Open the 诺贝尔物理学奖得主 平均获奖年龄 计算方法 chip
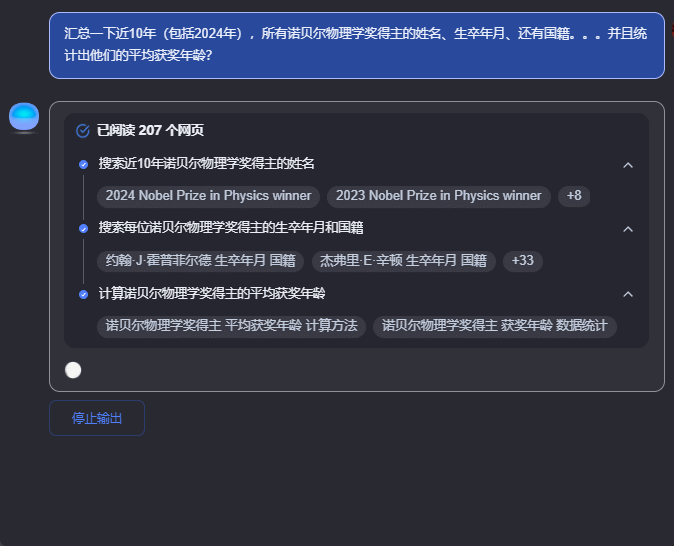This screenshot has width=674, height=546. [x=232, y=326]
